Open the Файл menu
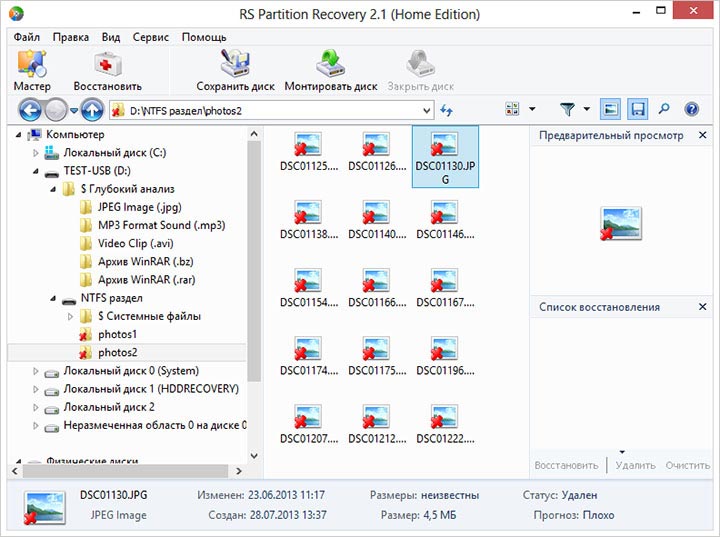Image resolution: width=720 pixels, height=537 pixels. click(27, 37)
